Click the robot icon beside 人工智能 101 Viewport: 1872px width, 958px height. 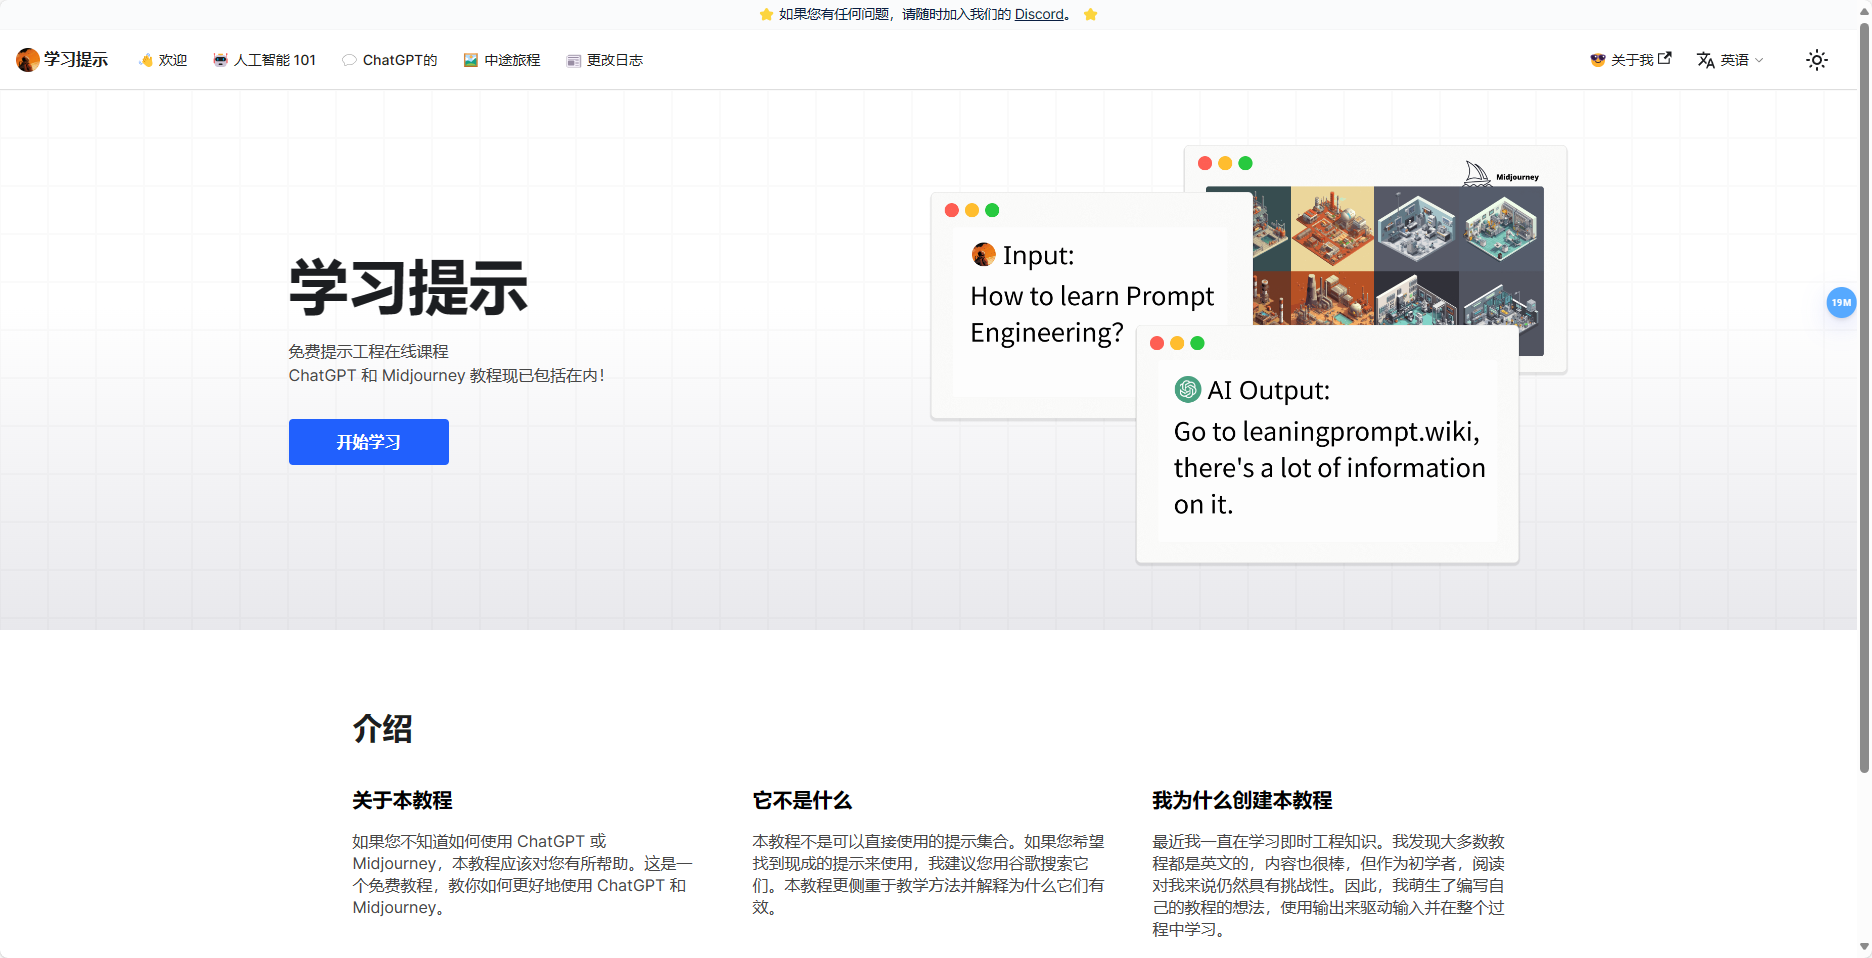coord(220,60)
